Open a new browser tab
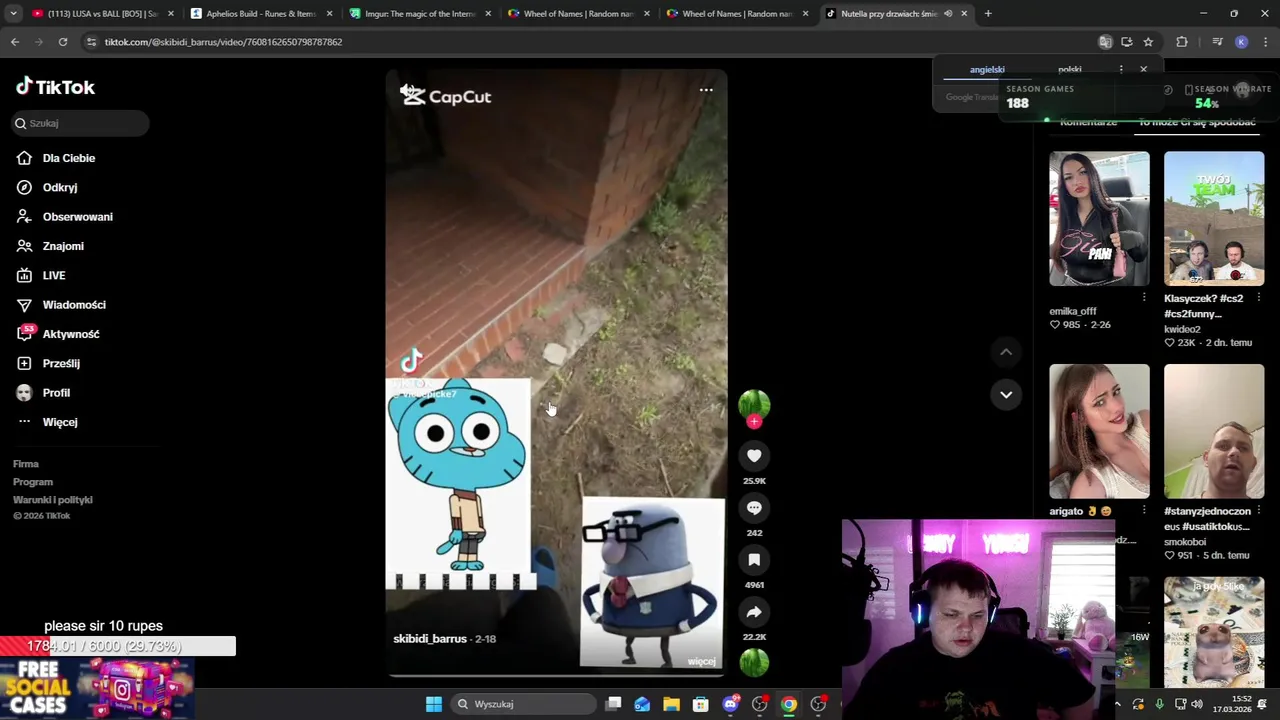The height and width of the screenshot is (720, 1280). pos(988,14)
